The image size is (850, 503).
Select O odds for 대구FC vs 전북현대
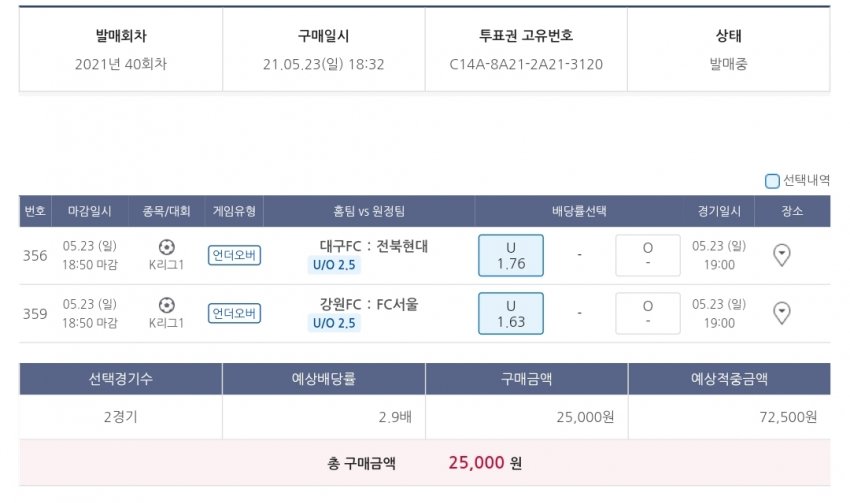[x=647, y=256]
